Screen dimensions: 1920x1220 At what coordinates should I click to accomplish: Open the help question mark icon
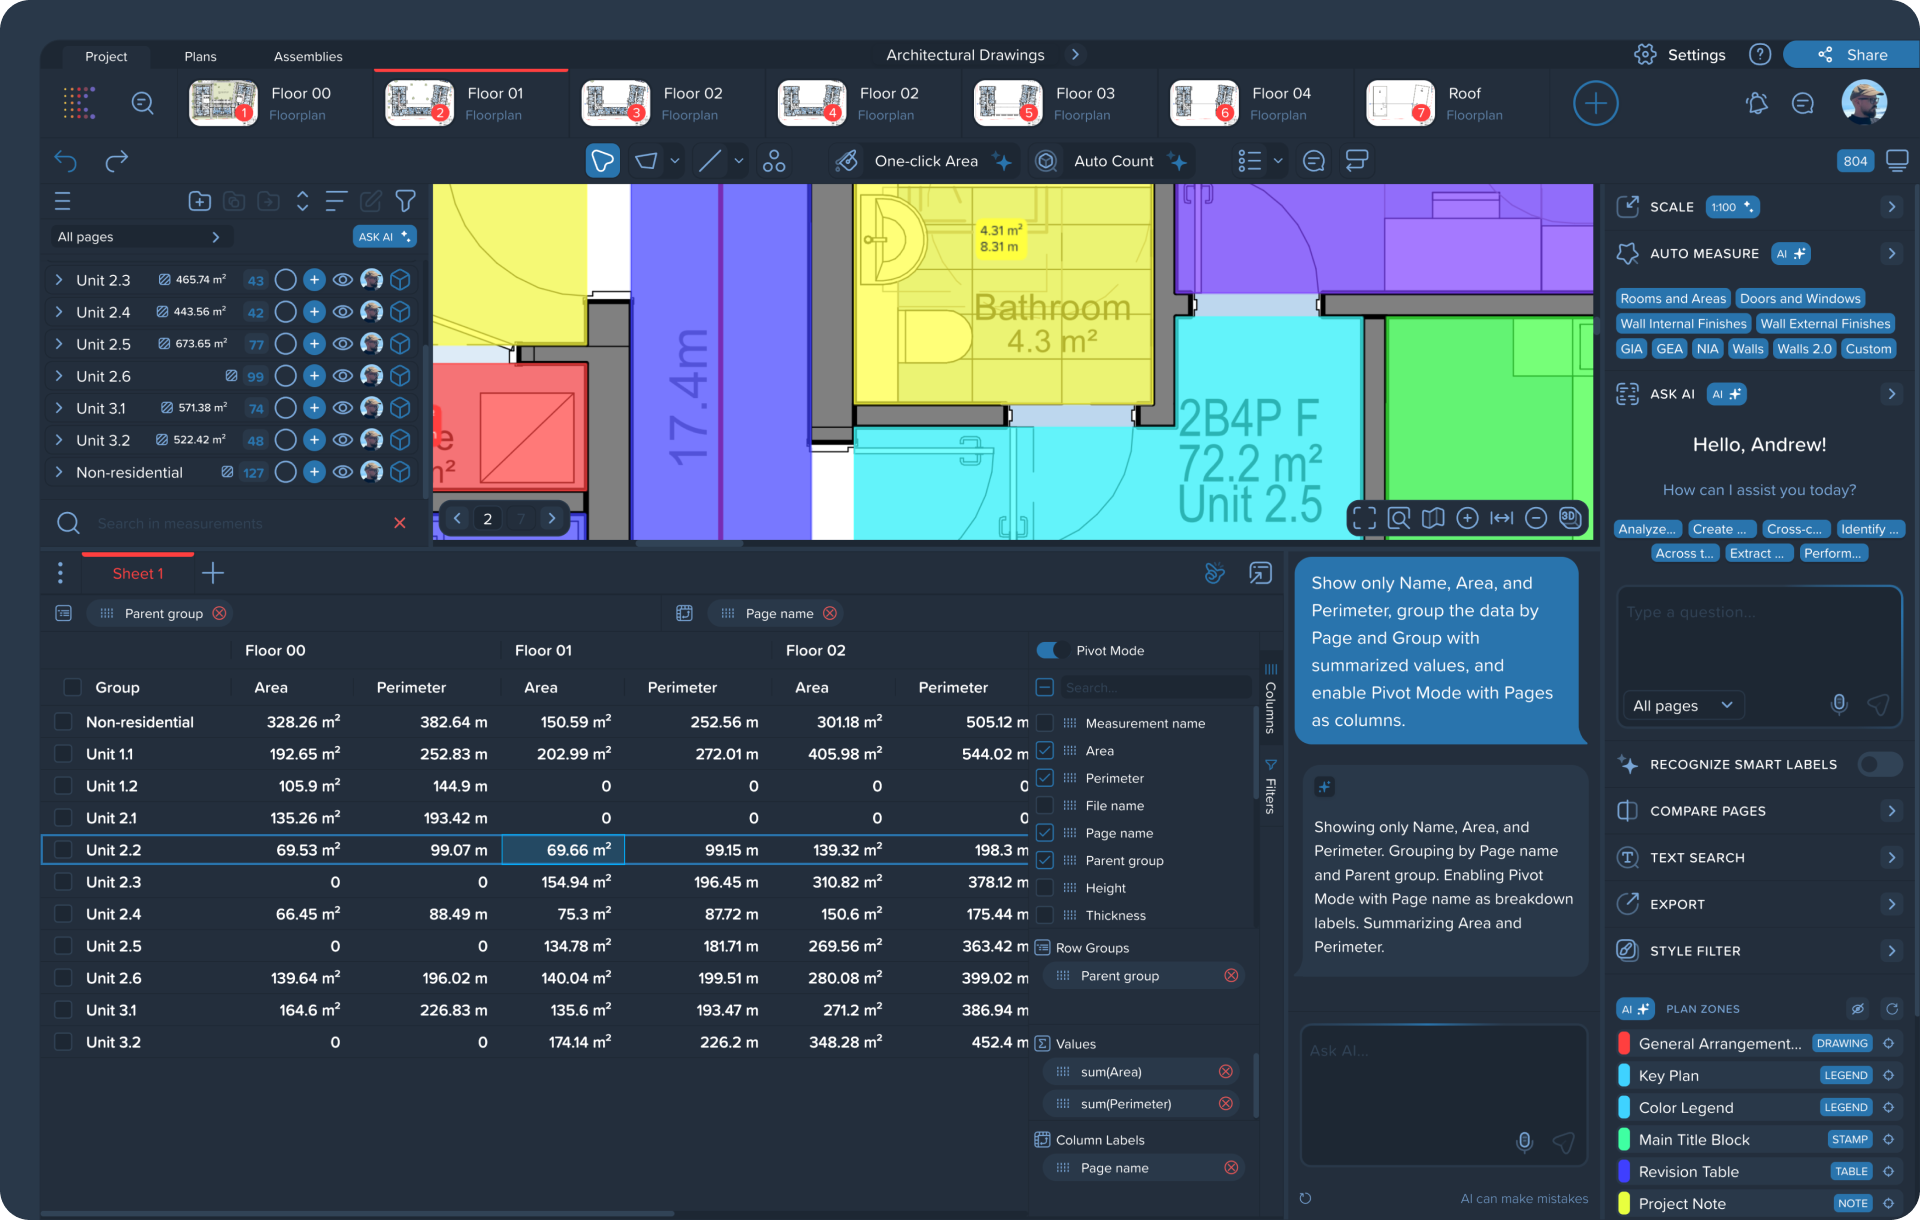click(x=1760, y=55)
